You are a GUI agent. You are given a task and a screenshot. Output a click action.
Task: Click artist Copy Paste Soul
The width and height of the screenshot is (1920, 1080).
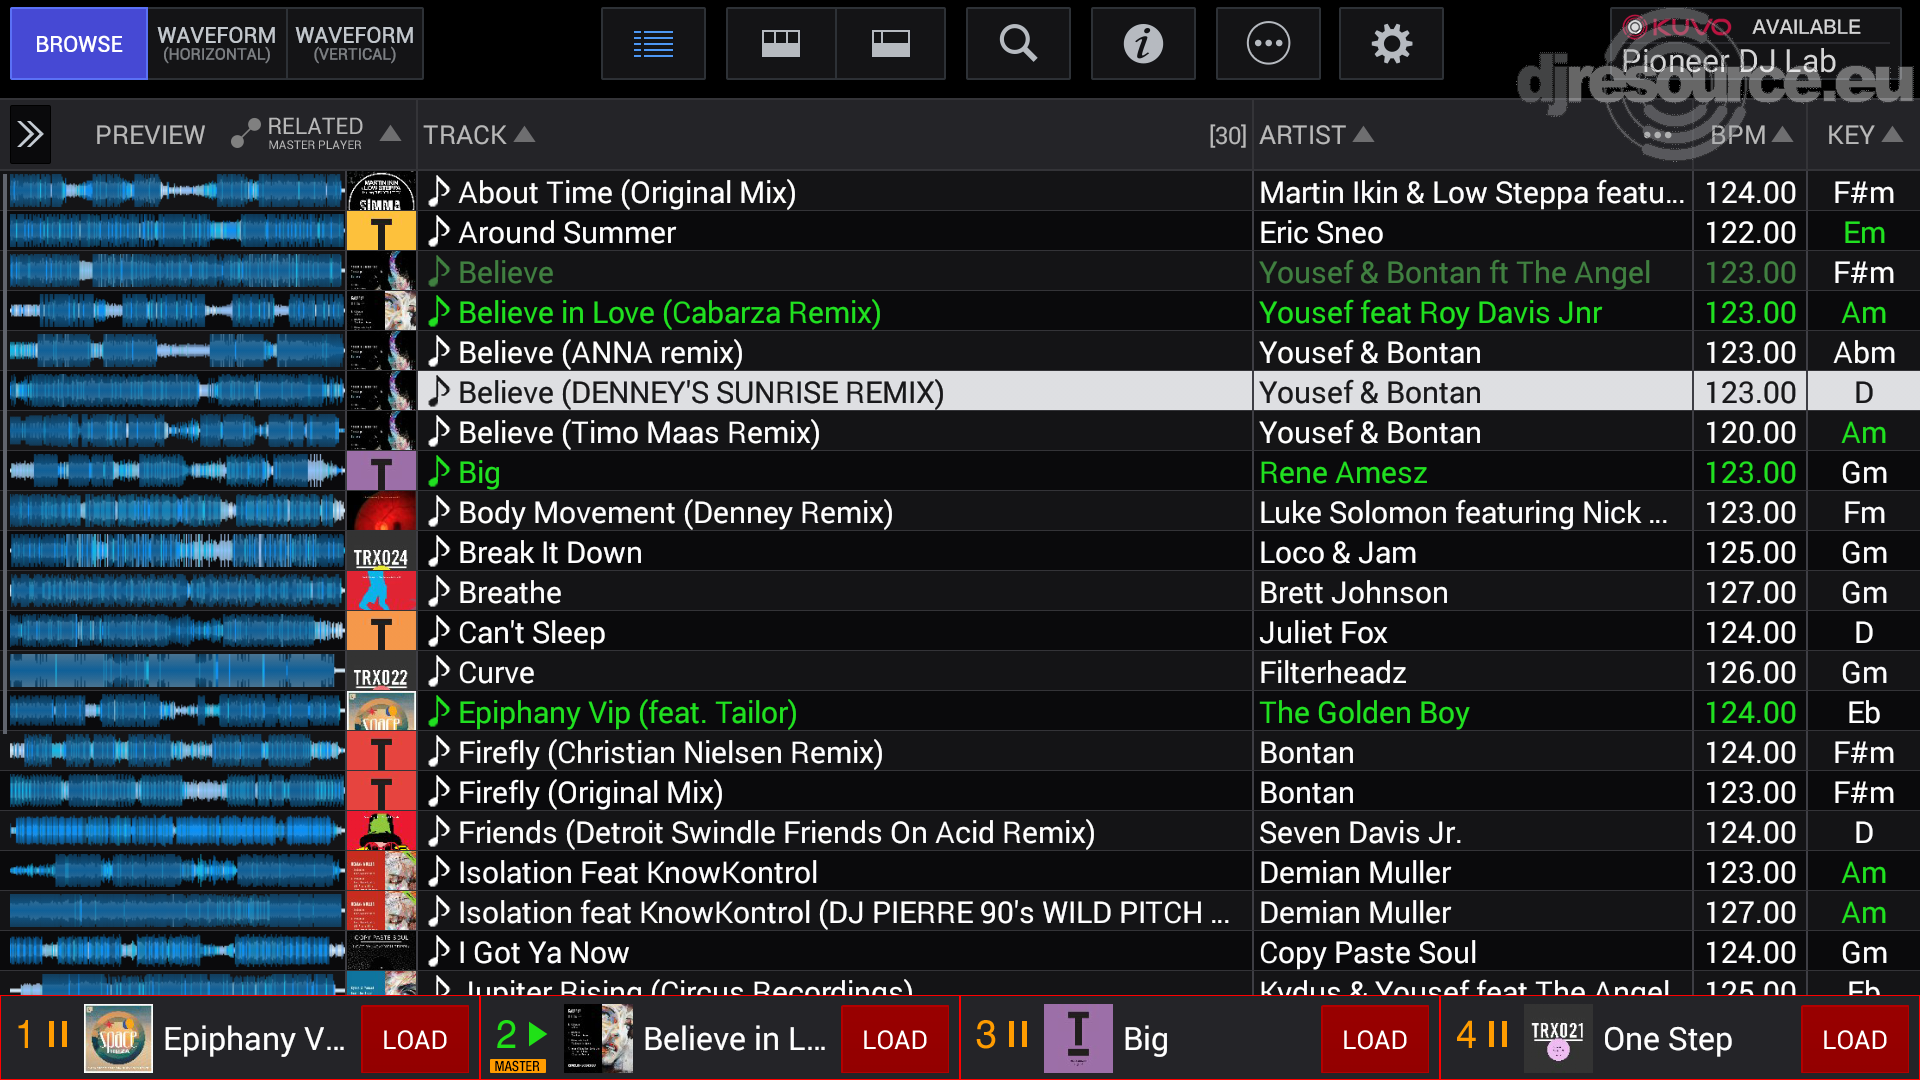(1367, 952)
